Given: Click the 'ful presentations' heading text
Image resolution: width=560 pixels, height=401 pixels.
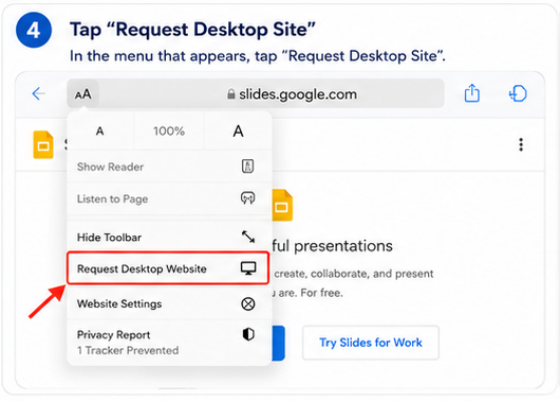Looking at the screenshot, I should pyautogui.click(x=332, y=246).
